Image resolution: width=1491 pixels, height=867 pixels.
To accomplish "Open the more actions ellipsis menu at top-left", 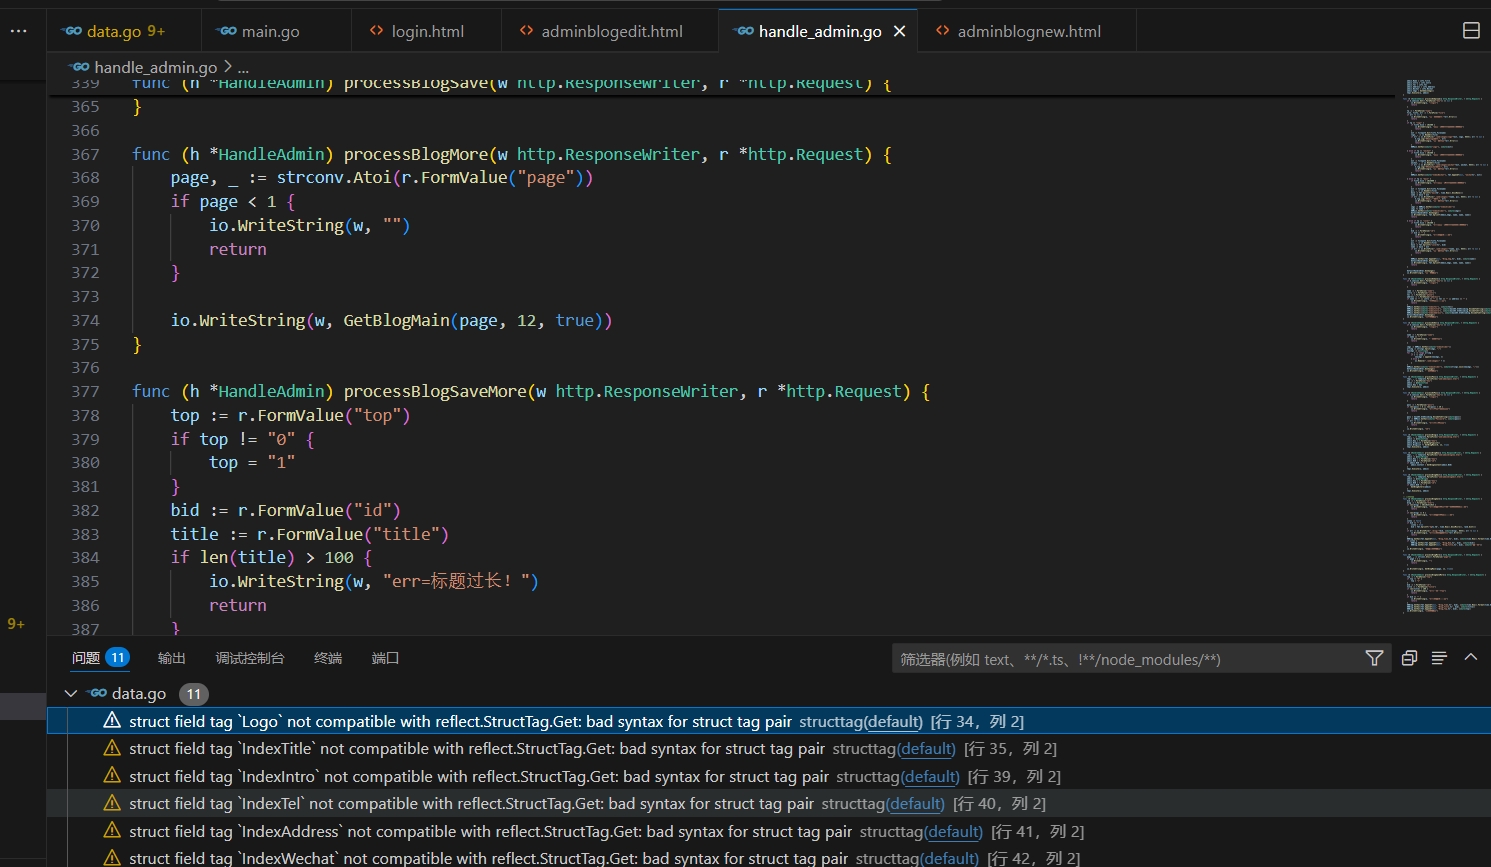I will 18,31.
